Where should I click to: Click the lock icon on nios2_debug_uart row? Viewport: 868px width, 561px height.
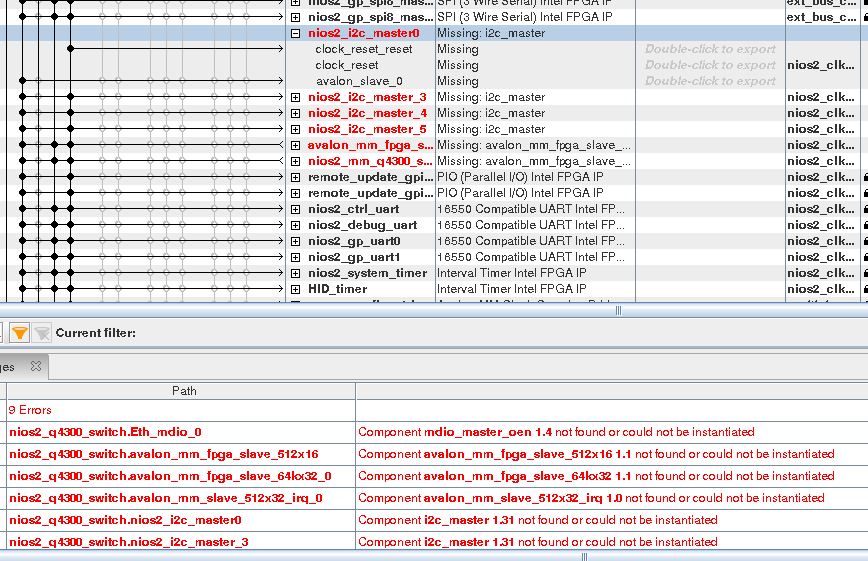(864, 225)
